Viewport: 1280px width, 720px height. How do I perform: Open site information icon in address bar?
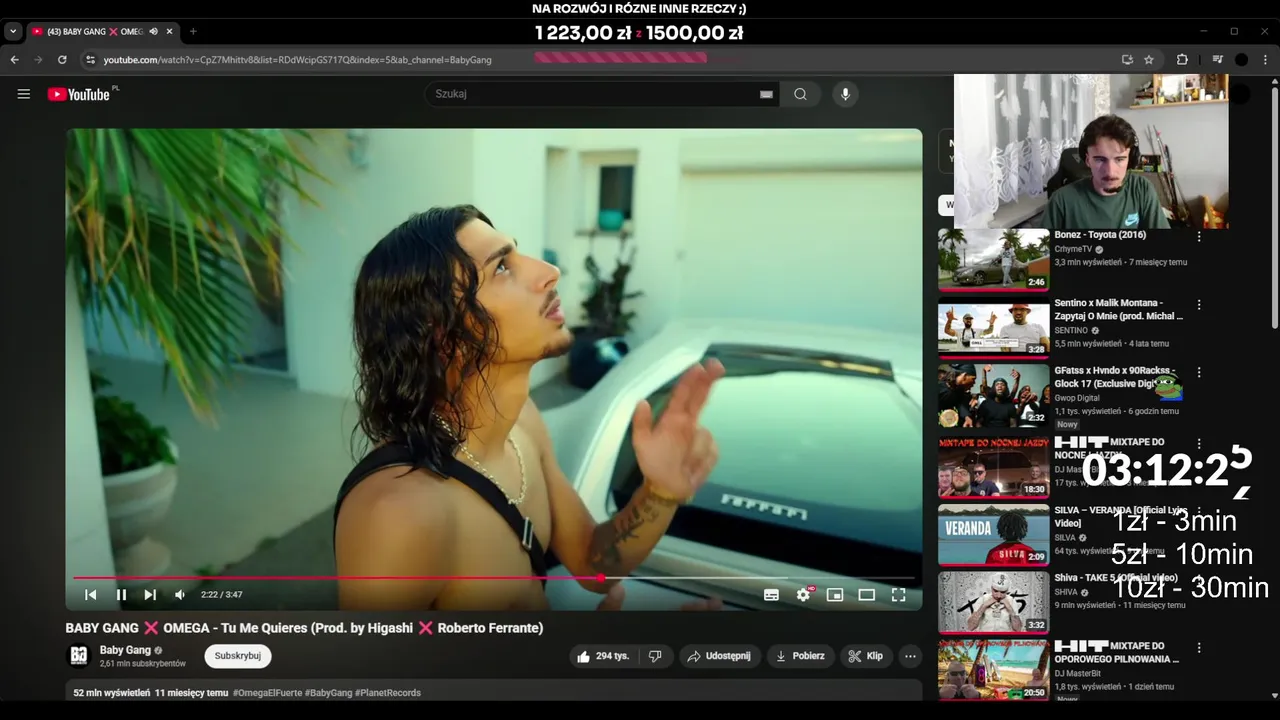pyautogui.click(x=90, y=60)
